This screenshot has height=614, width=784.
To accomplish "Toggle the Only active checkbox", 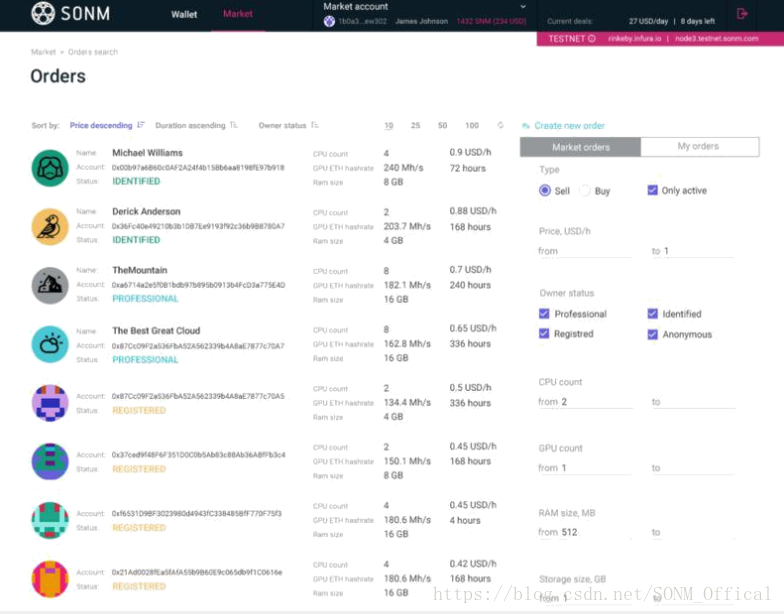I will (652, 190).
